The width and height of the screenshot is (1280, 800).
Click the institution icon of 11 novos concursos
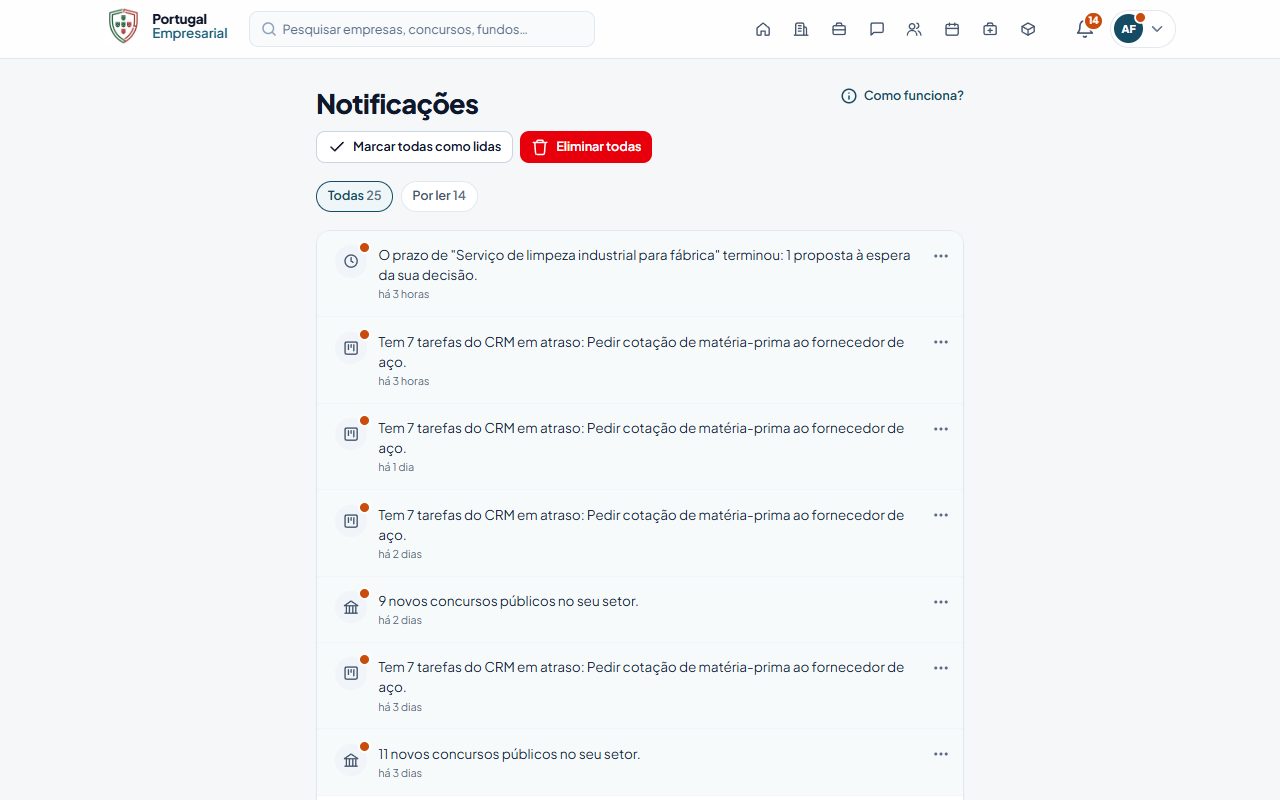tap(351, 760)
